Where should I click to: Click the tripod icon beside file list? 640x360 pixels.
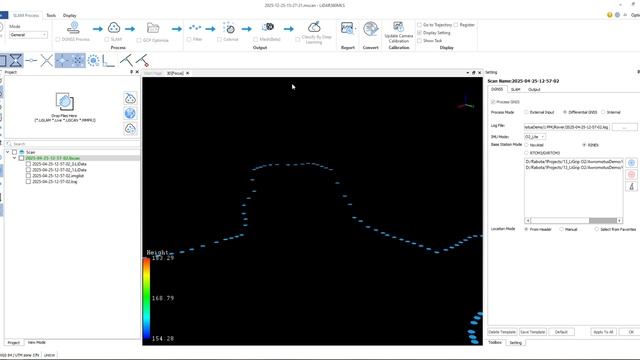tap(631, 187)
